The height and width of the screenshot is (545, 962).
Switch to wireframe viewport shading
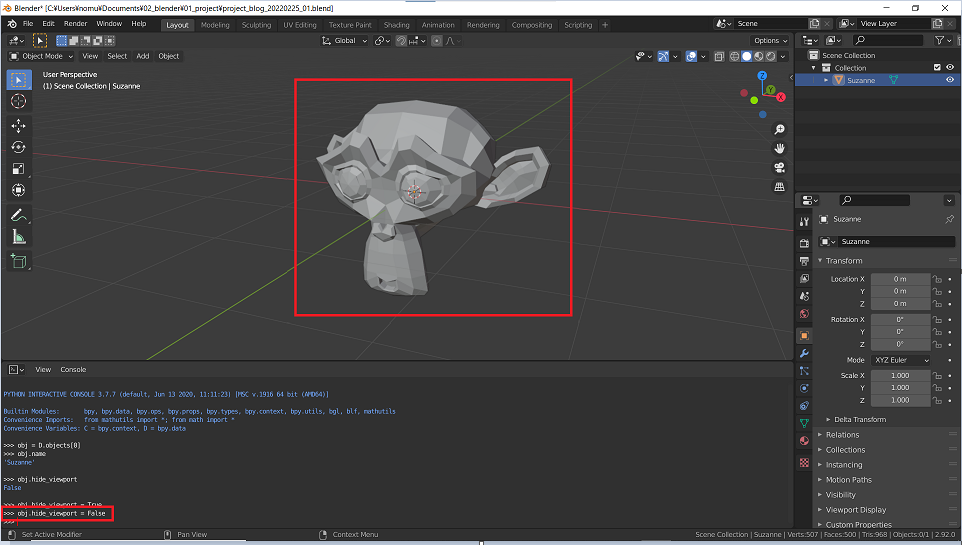pyautogui.click(x=734, y=56)
